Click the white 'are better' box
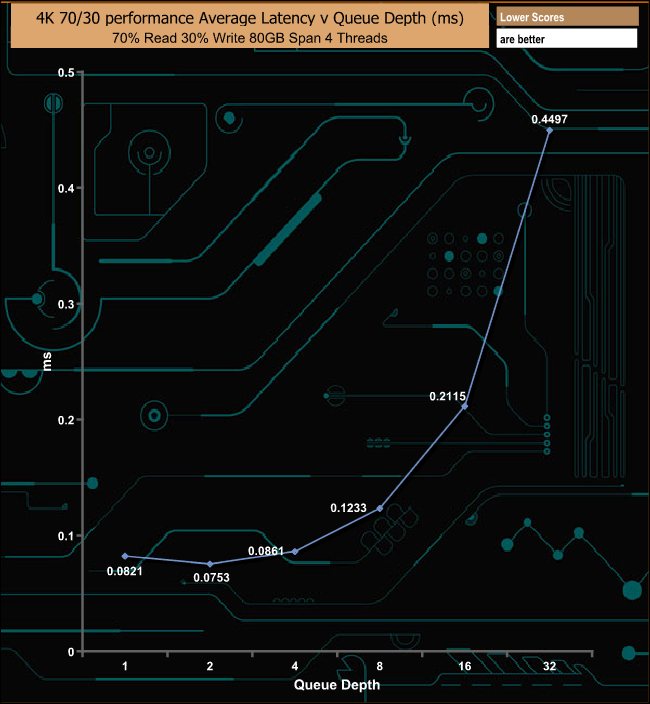Screen dimensions: 650x704 [566, 39]
